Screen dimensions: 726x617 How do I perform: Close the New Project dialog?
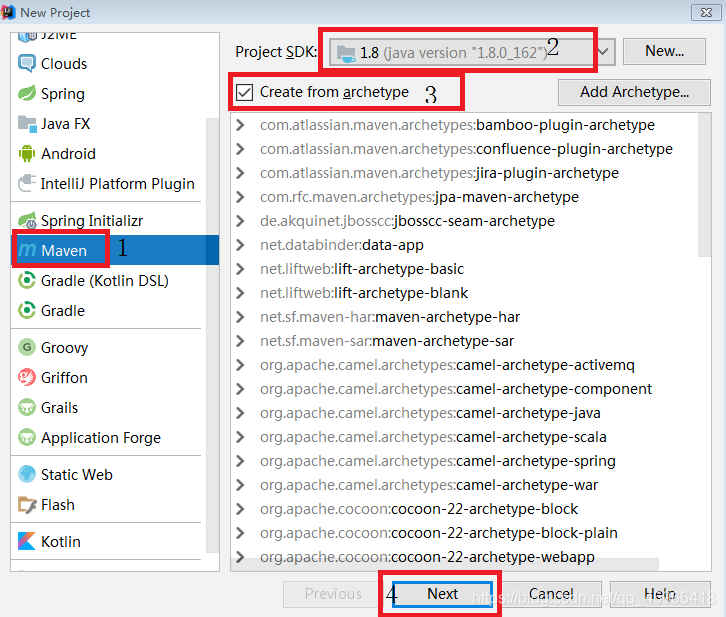[x=706, y=12]
